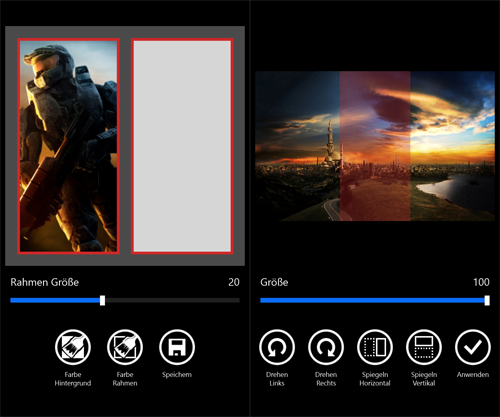Rotate the image using Drehen Links

click(x=277, y=347)
